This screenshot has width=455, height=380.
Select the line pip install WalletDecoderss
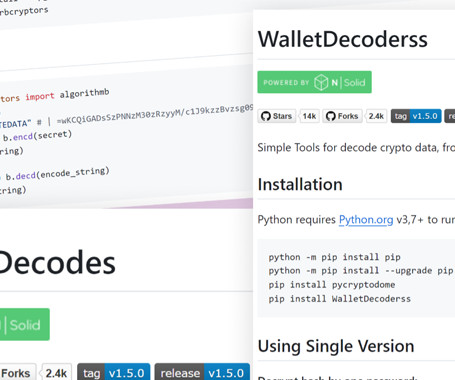point(340,299)
